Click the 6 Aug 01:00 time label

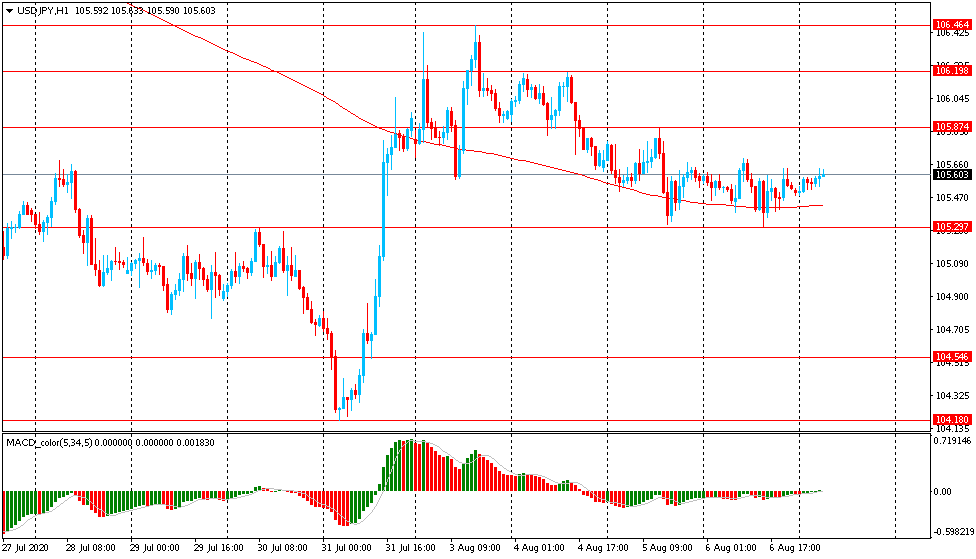click(x=731, y=548)
